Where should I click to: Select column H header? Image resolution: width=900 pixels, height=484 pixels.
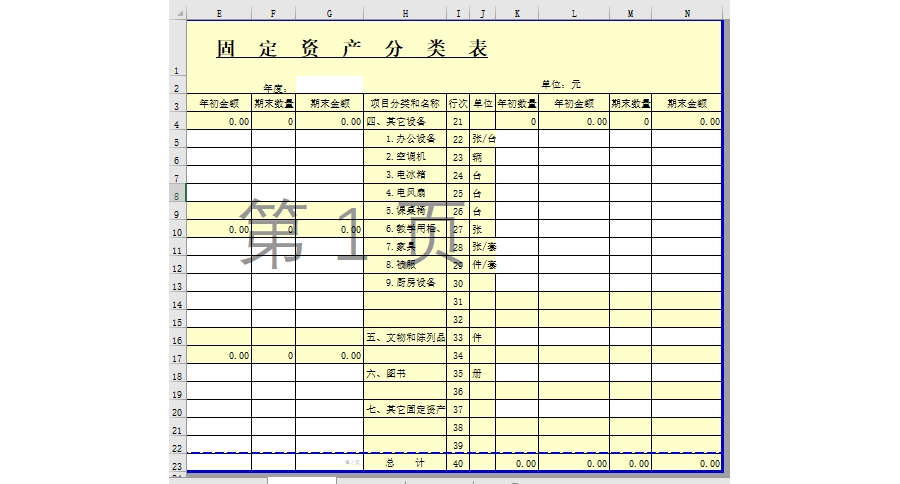pos(405,13)
